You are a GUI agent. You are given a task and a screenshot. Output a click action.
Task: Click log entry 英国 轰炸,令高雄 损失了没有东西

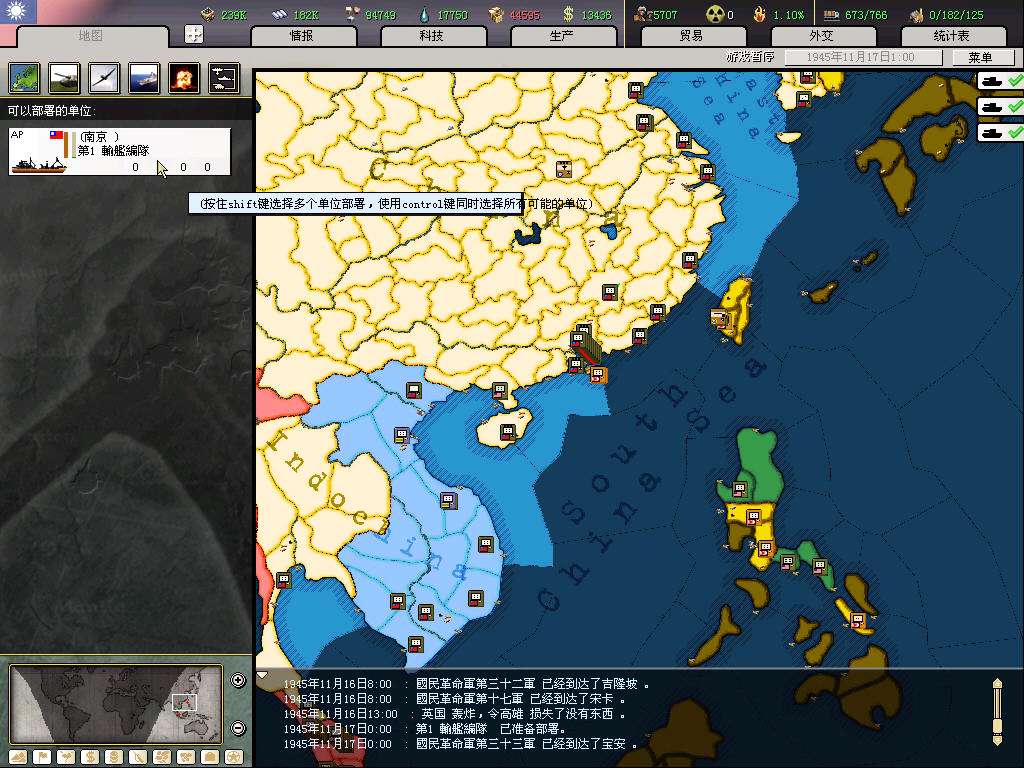pos(455,714)
